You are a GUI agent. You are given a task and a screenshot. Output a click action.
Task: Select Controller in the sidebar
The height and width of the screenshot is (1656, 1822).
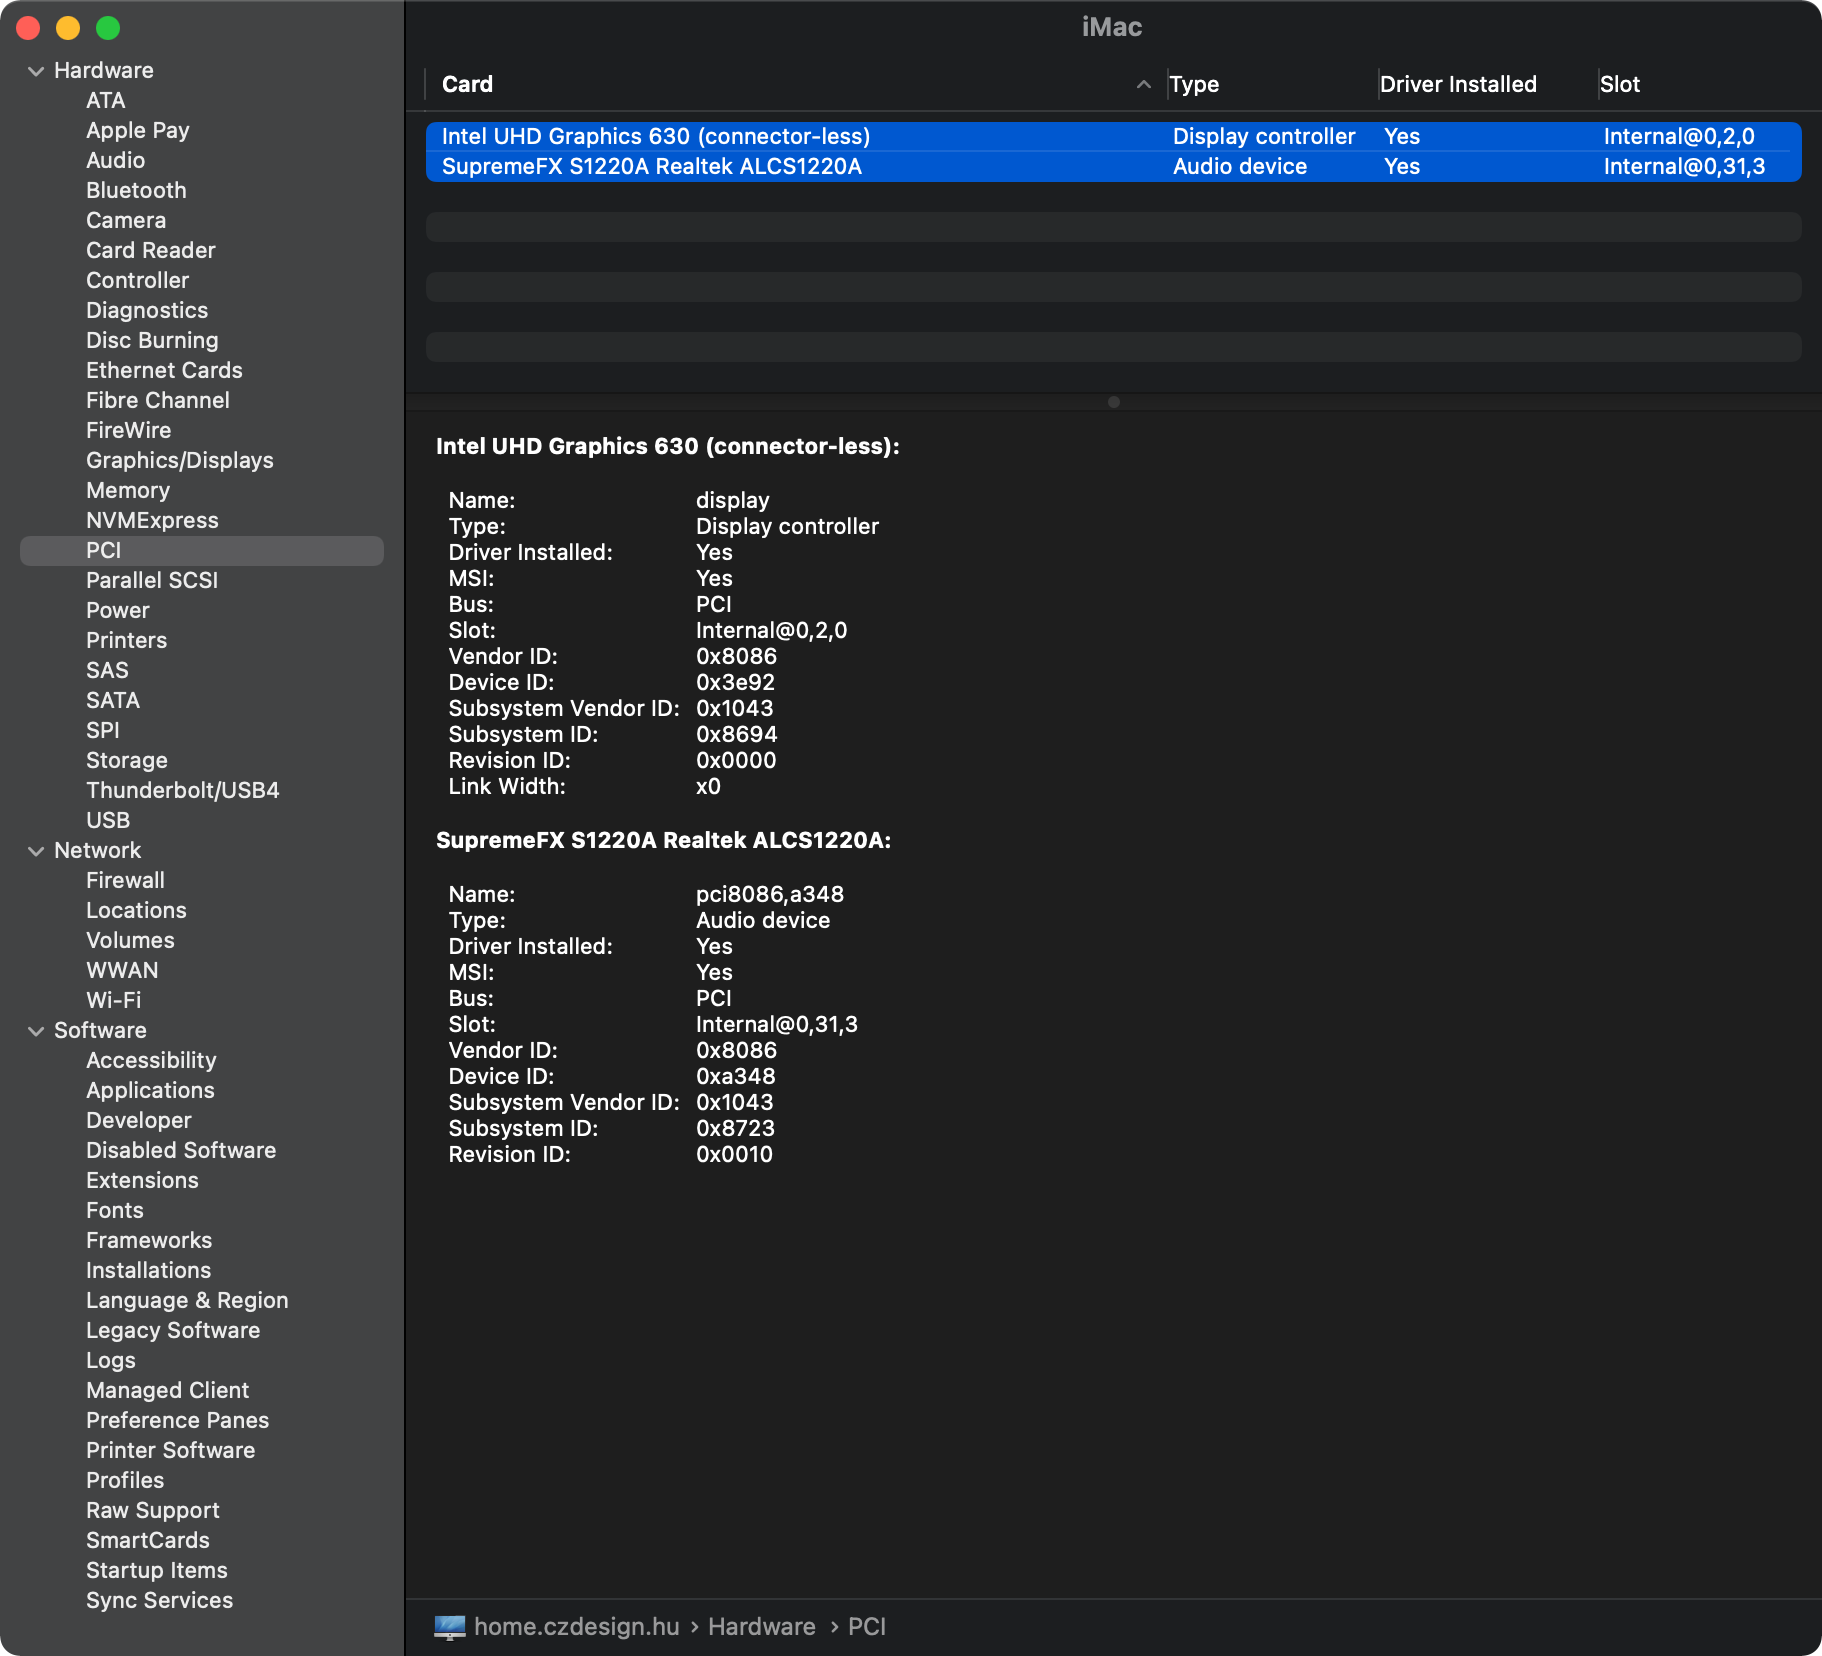[x=138, y=281]
